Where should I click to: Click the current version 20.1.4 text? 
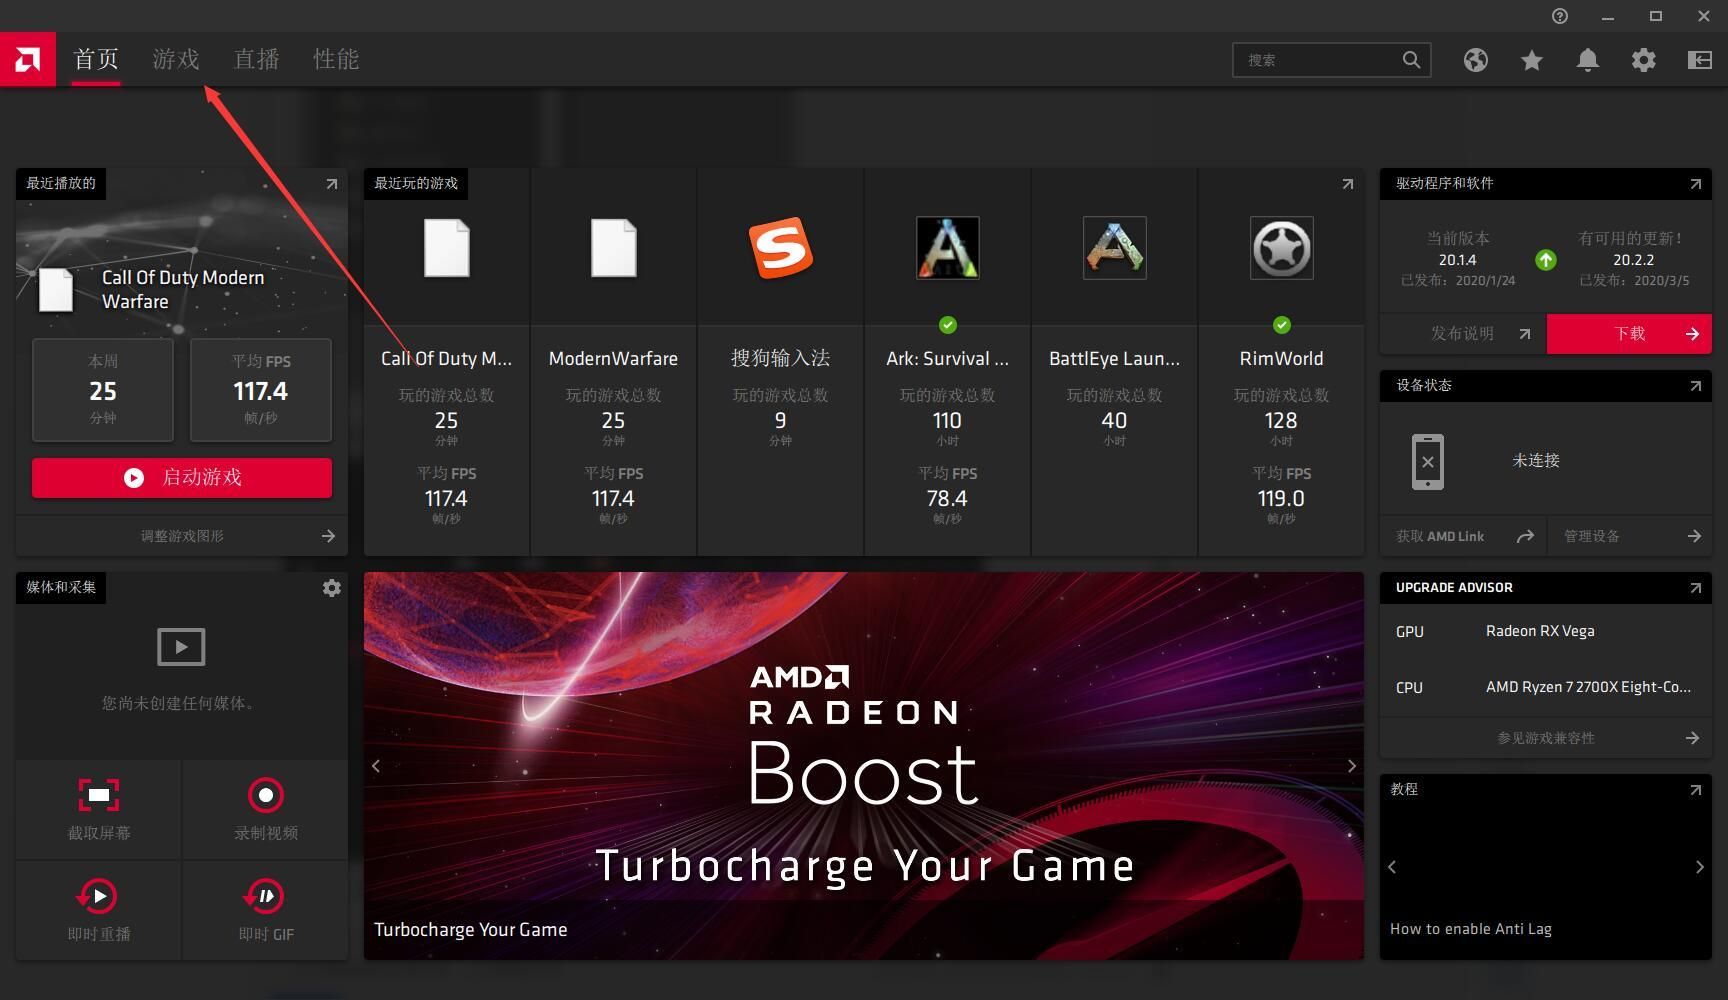pos(1458,260)
